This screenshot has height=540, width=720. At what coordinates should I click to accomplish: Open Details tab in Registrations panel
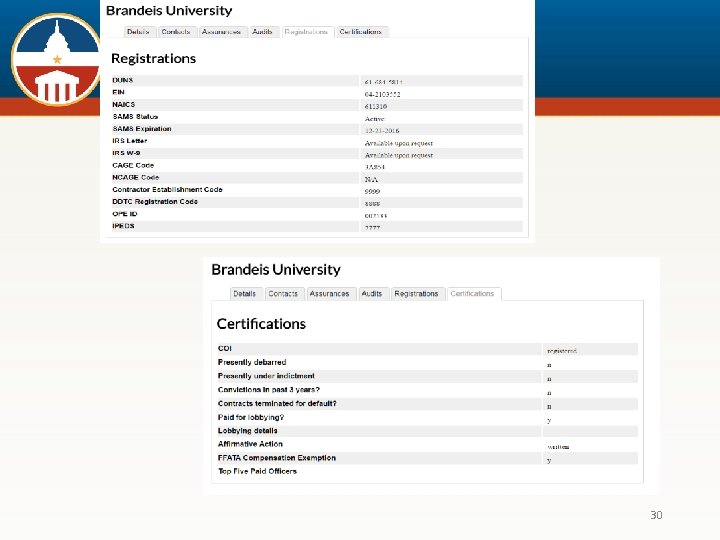click(x=138, y=32)
